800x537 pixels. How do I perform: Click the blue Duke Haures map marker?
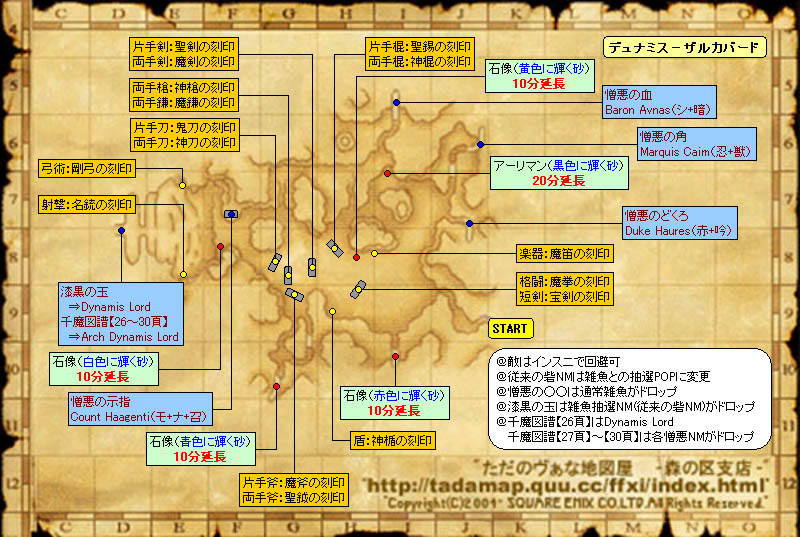469,223
